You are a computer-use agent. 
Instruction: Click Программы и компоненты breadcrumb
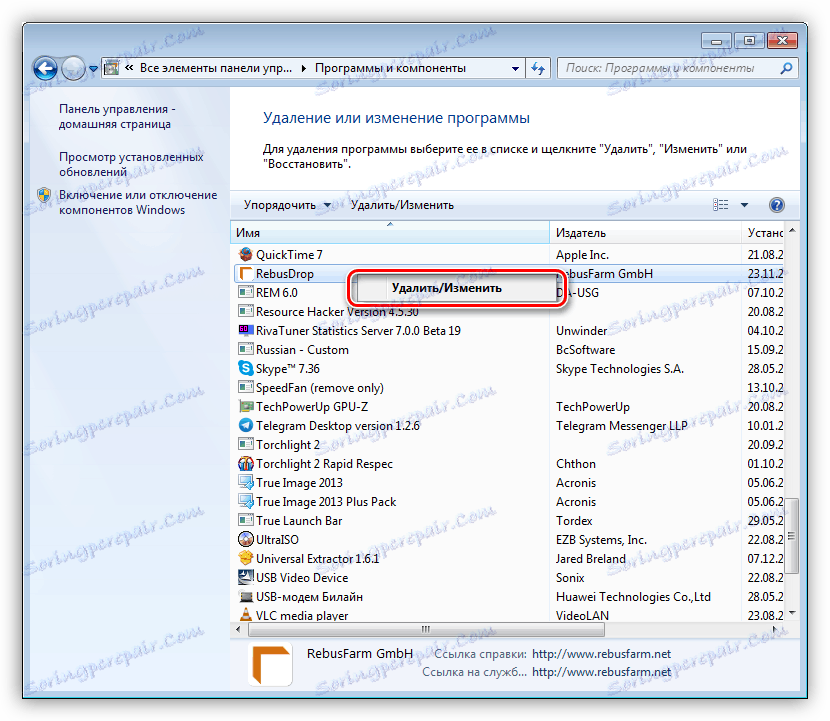coord(390,68)
